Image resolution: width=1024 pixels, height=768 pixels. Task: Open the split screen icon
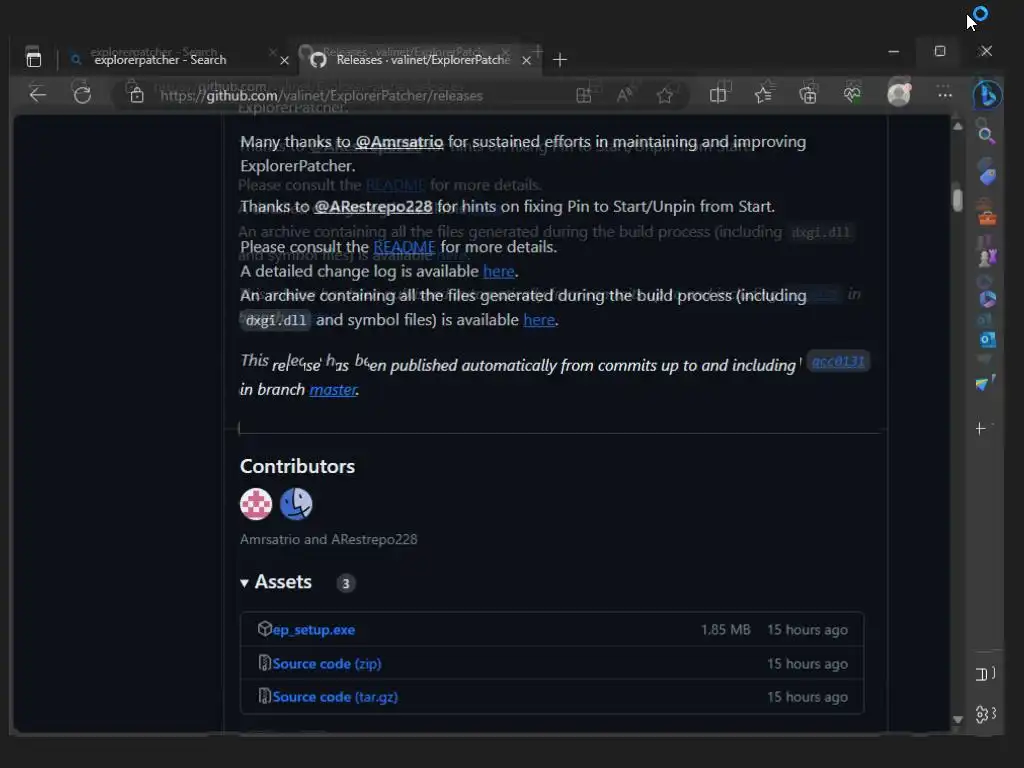click(x=718, y=95)
